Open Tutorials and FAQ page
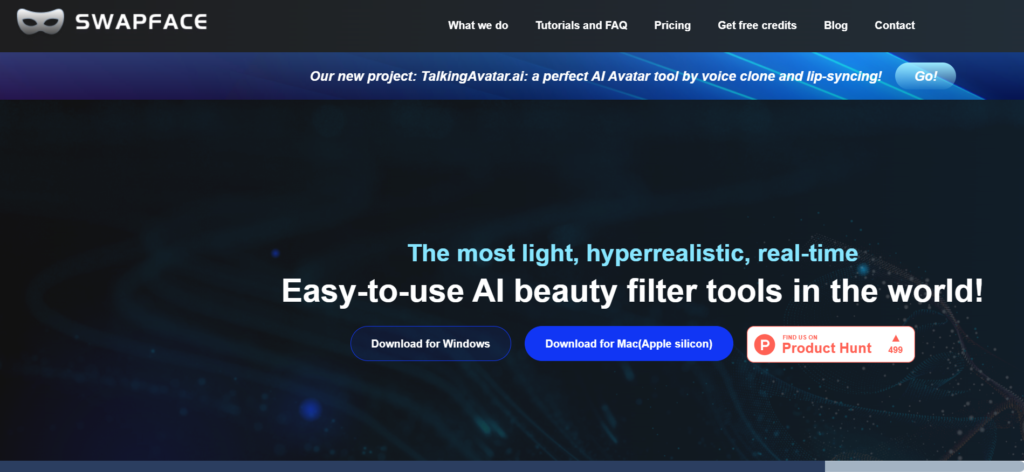The width and height of the screenshot is (1024, 472). point(581,25)
